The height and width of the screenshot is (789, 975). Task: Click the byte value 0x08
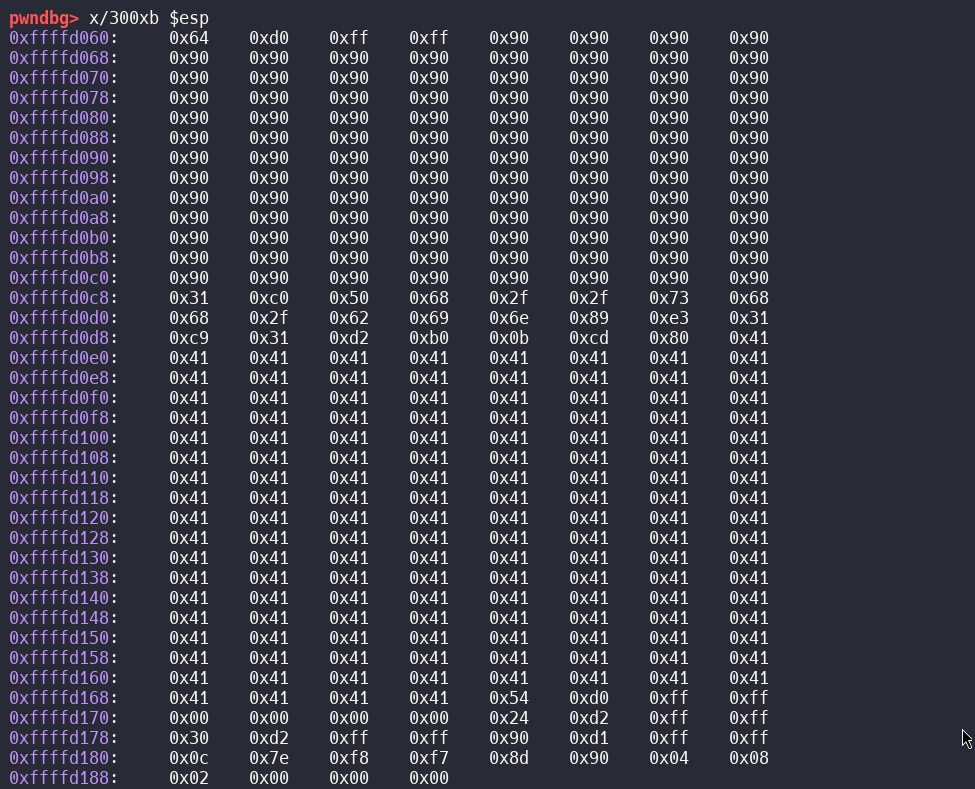[749, 758]
